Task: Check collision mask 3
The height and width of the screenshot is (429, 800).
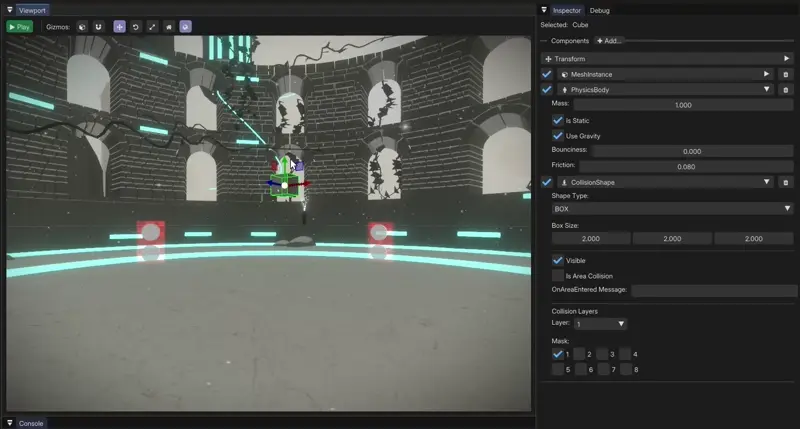Action: 603,354
